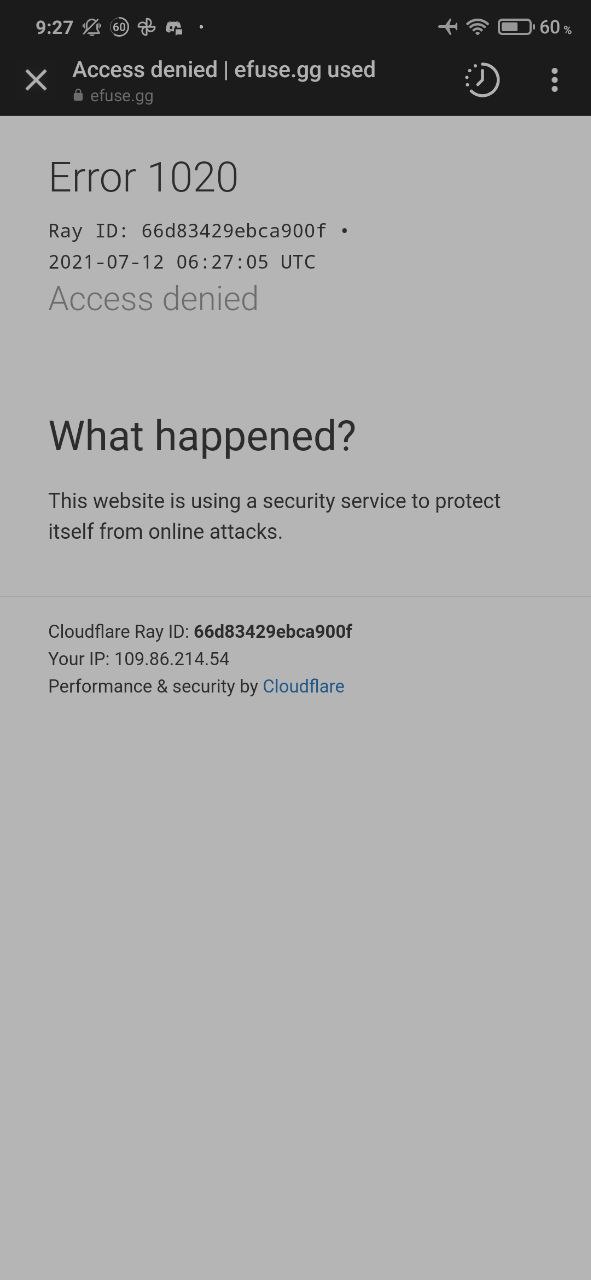Open the Cloudflare link
Screen dimensions: 591x1280
click(x=303, y=686)
